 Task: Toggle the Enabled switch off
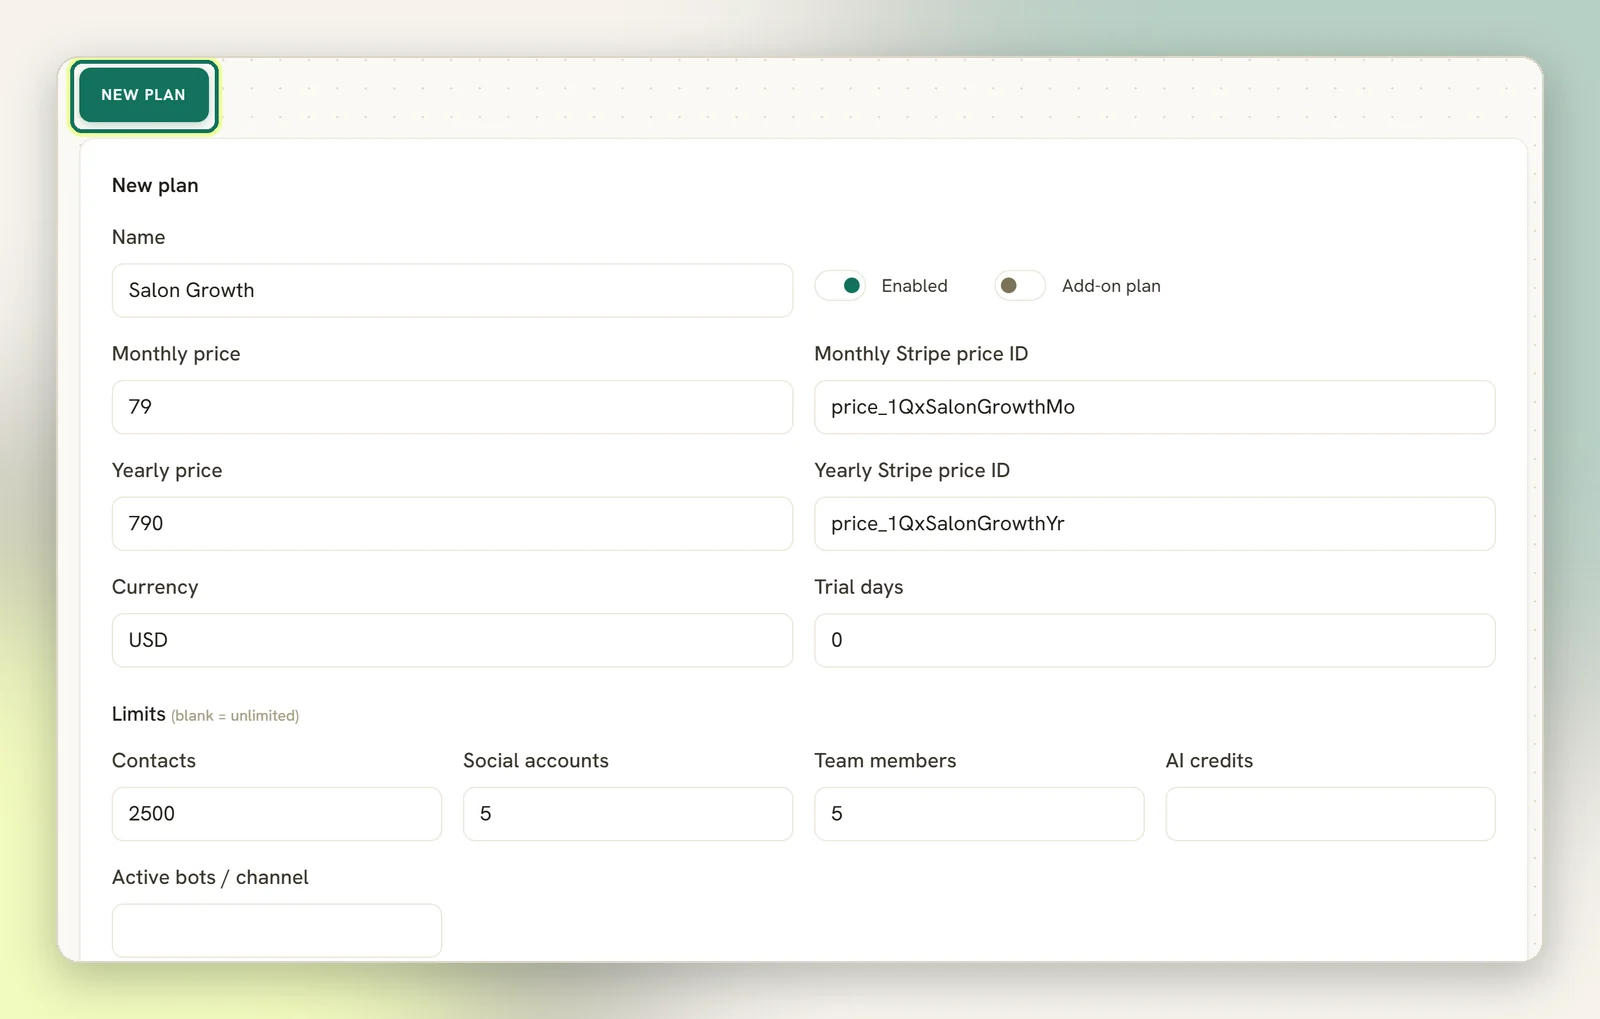click(x=840, y=286)
